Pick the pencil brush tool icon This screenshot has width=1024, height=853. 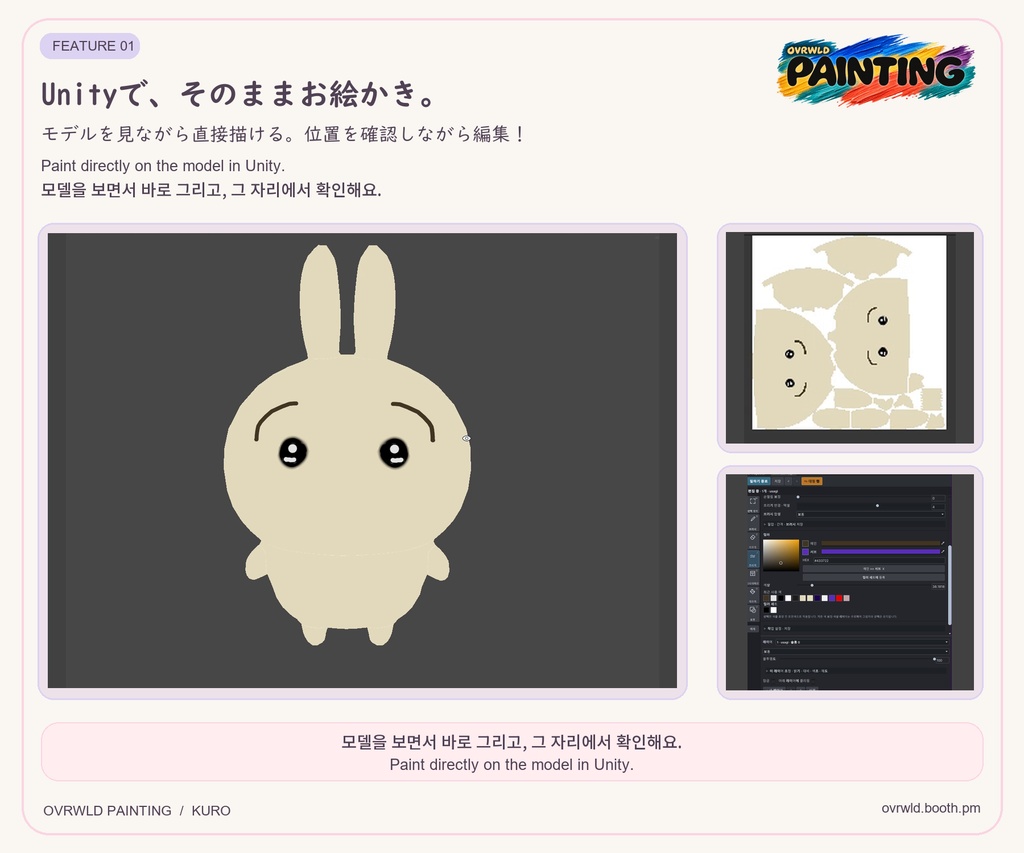(x=753, y=519)
